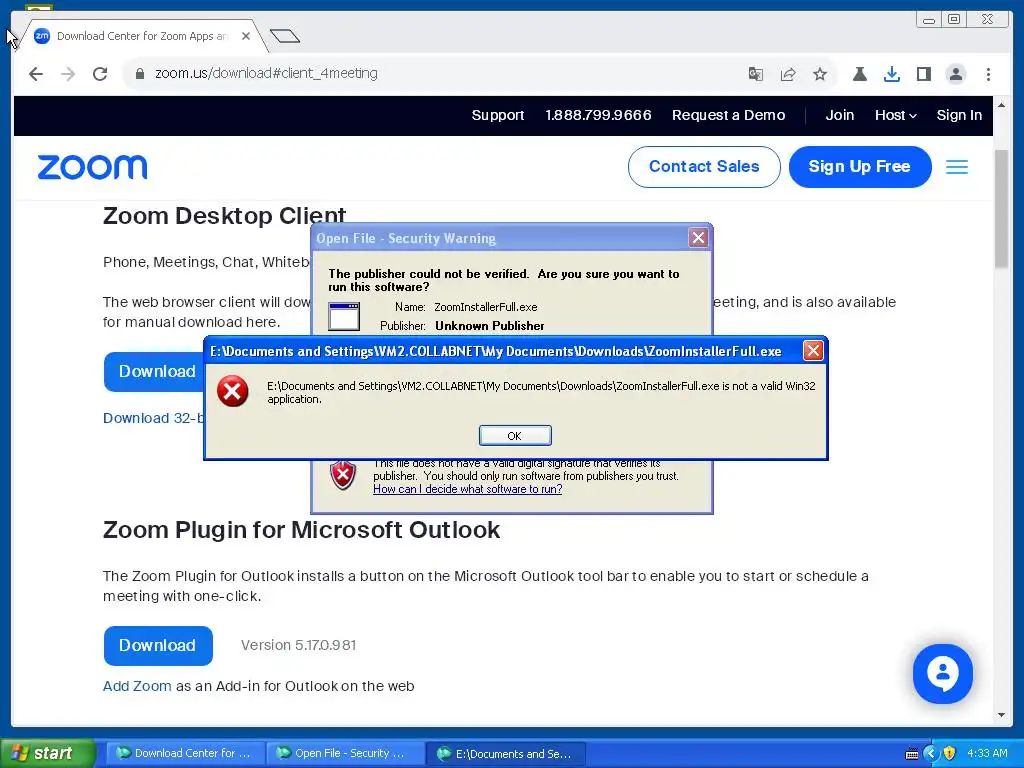Click the page scrollbar thumb
Viewport: 1024px width, 768px height.
pos(1002,209)
